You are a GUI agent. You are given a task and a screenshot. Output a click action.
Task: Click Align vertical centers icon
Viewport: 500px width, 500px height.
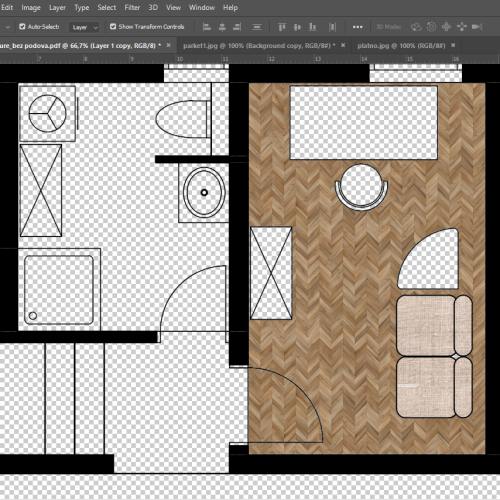pyautogui.click(x=297, y=27)
